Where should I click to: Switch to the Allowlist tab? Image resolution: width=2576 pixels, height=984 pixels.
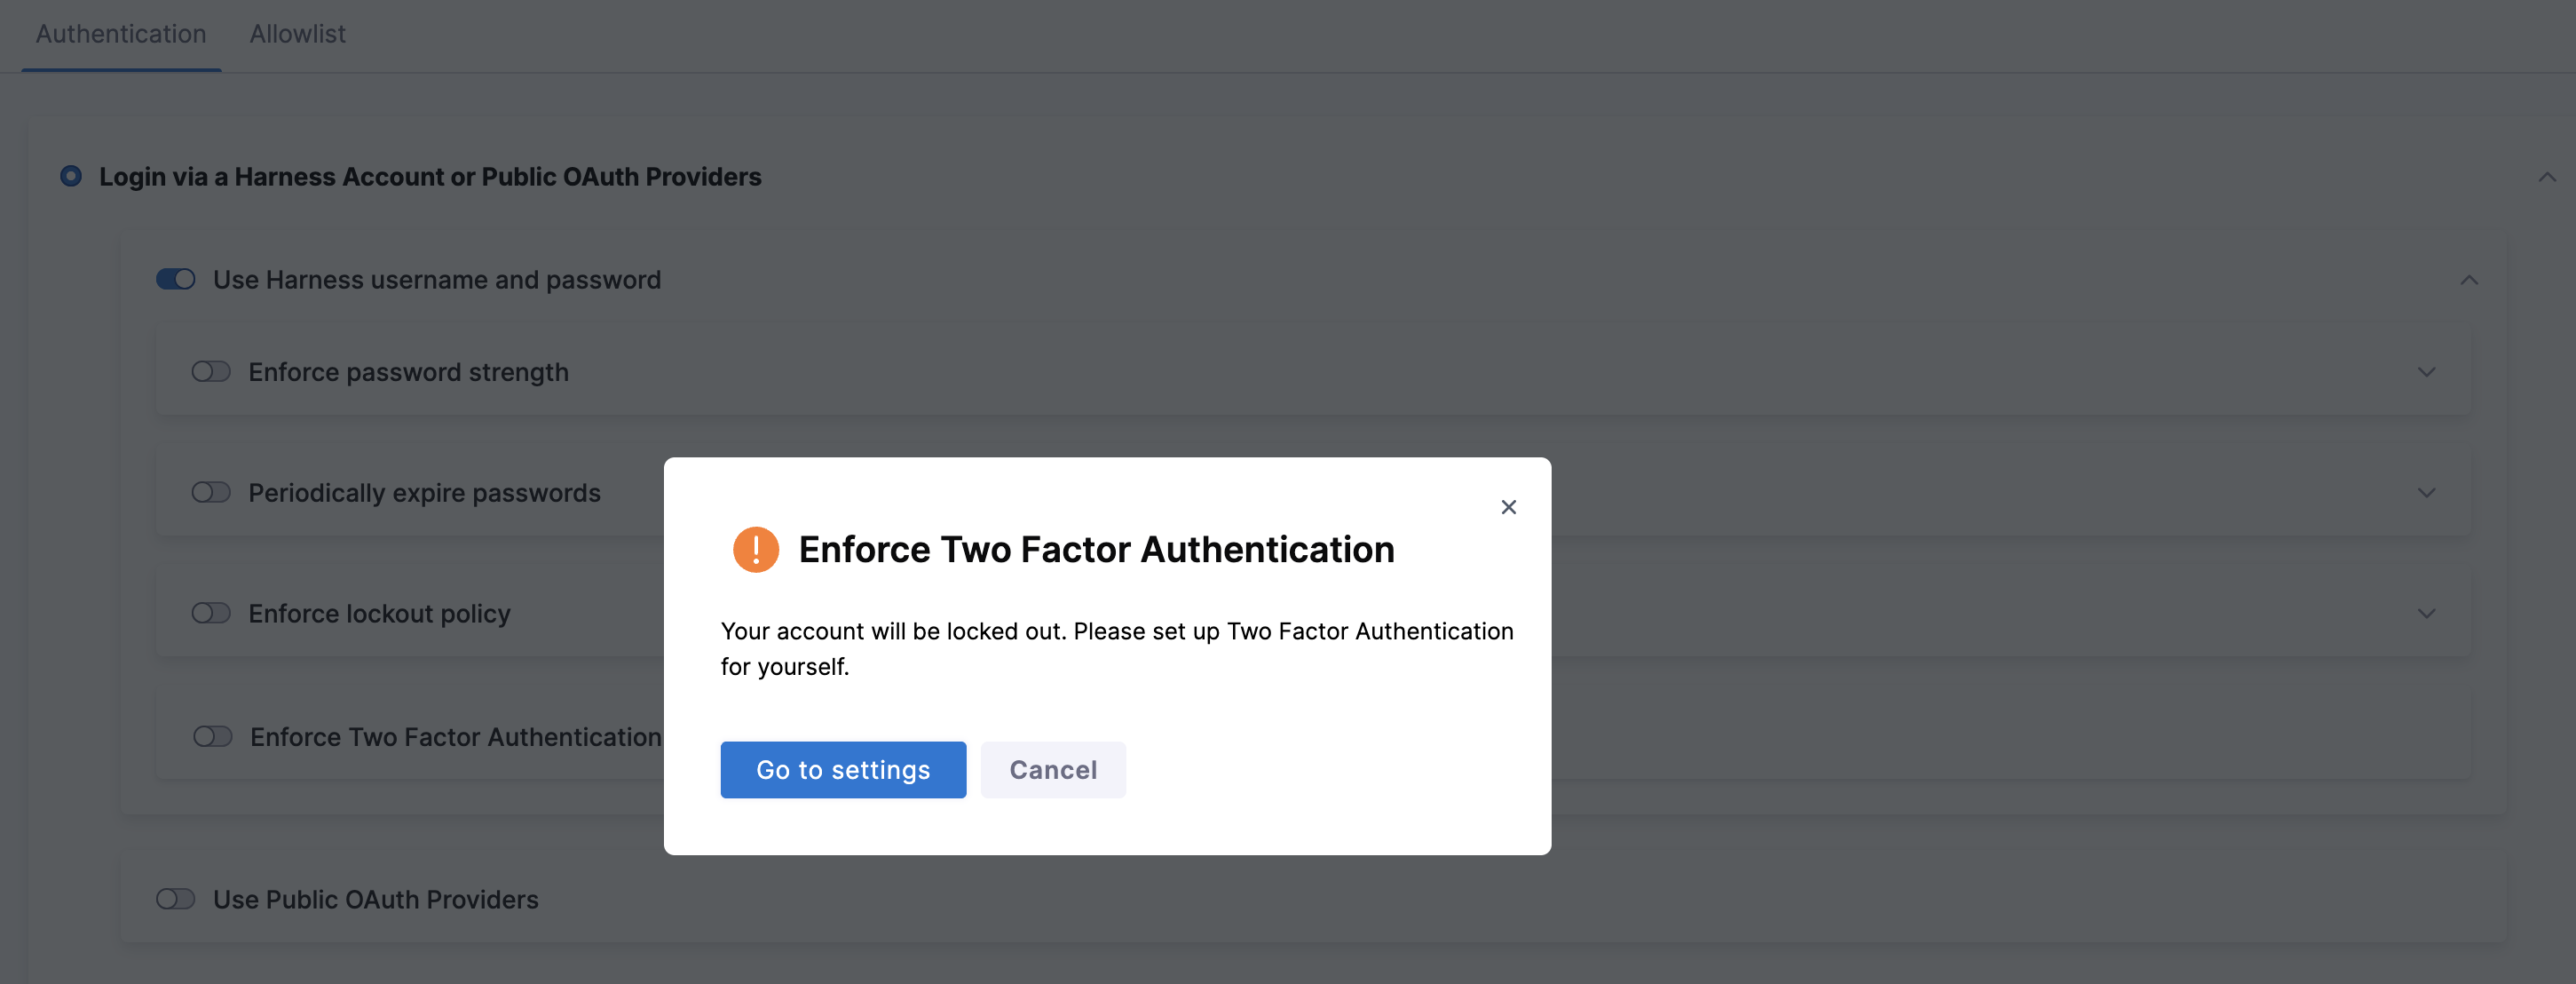pyautogui.click(x=297, y=34)
